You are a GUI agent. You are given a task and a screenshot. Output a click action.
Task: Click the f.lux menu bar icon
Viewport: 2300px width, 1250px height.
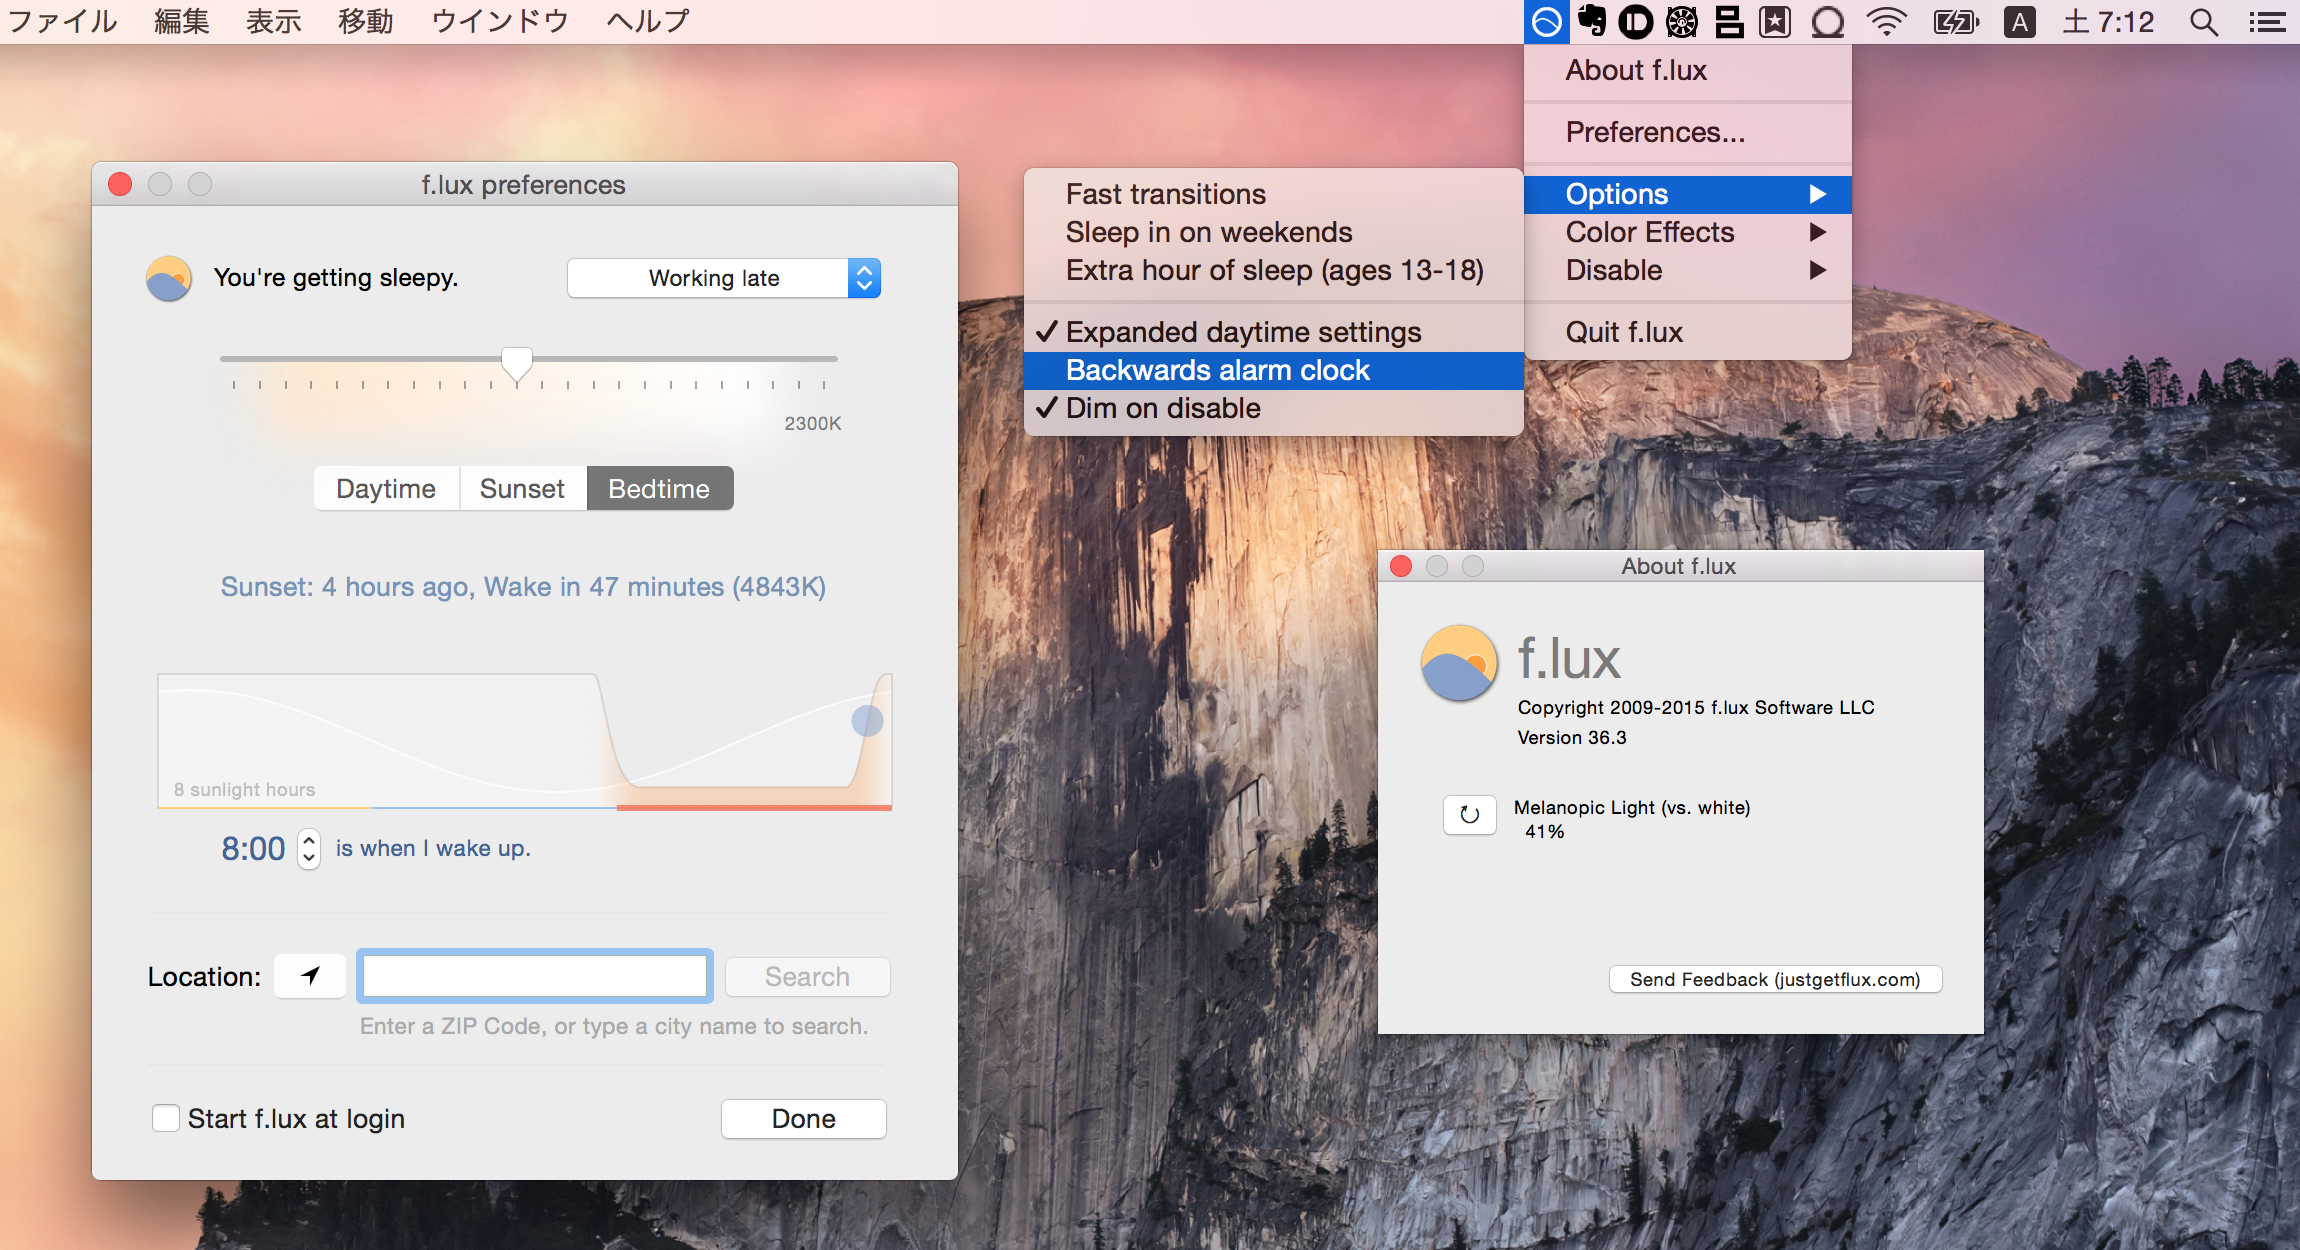[1546, 21]
